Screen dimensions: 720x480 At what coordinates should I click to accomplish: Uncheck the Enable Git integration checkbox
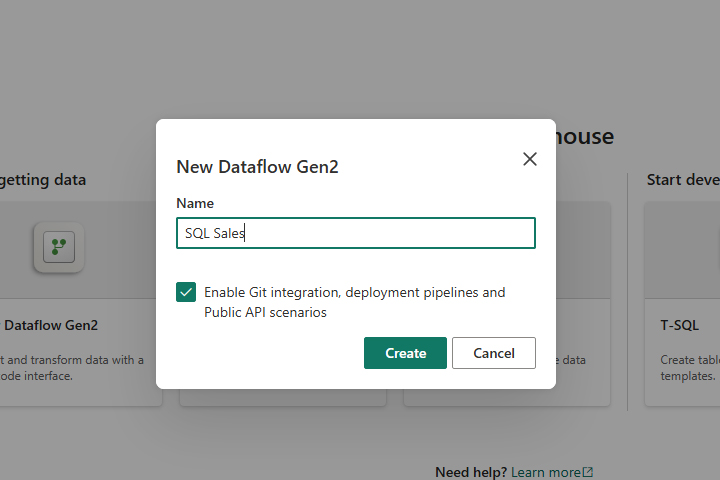click(x=186, y=292)
